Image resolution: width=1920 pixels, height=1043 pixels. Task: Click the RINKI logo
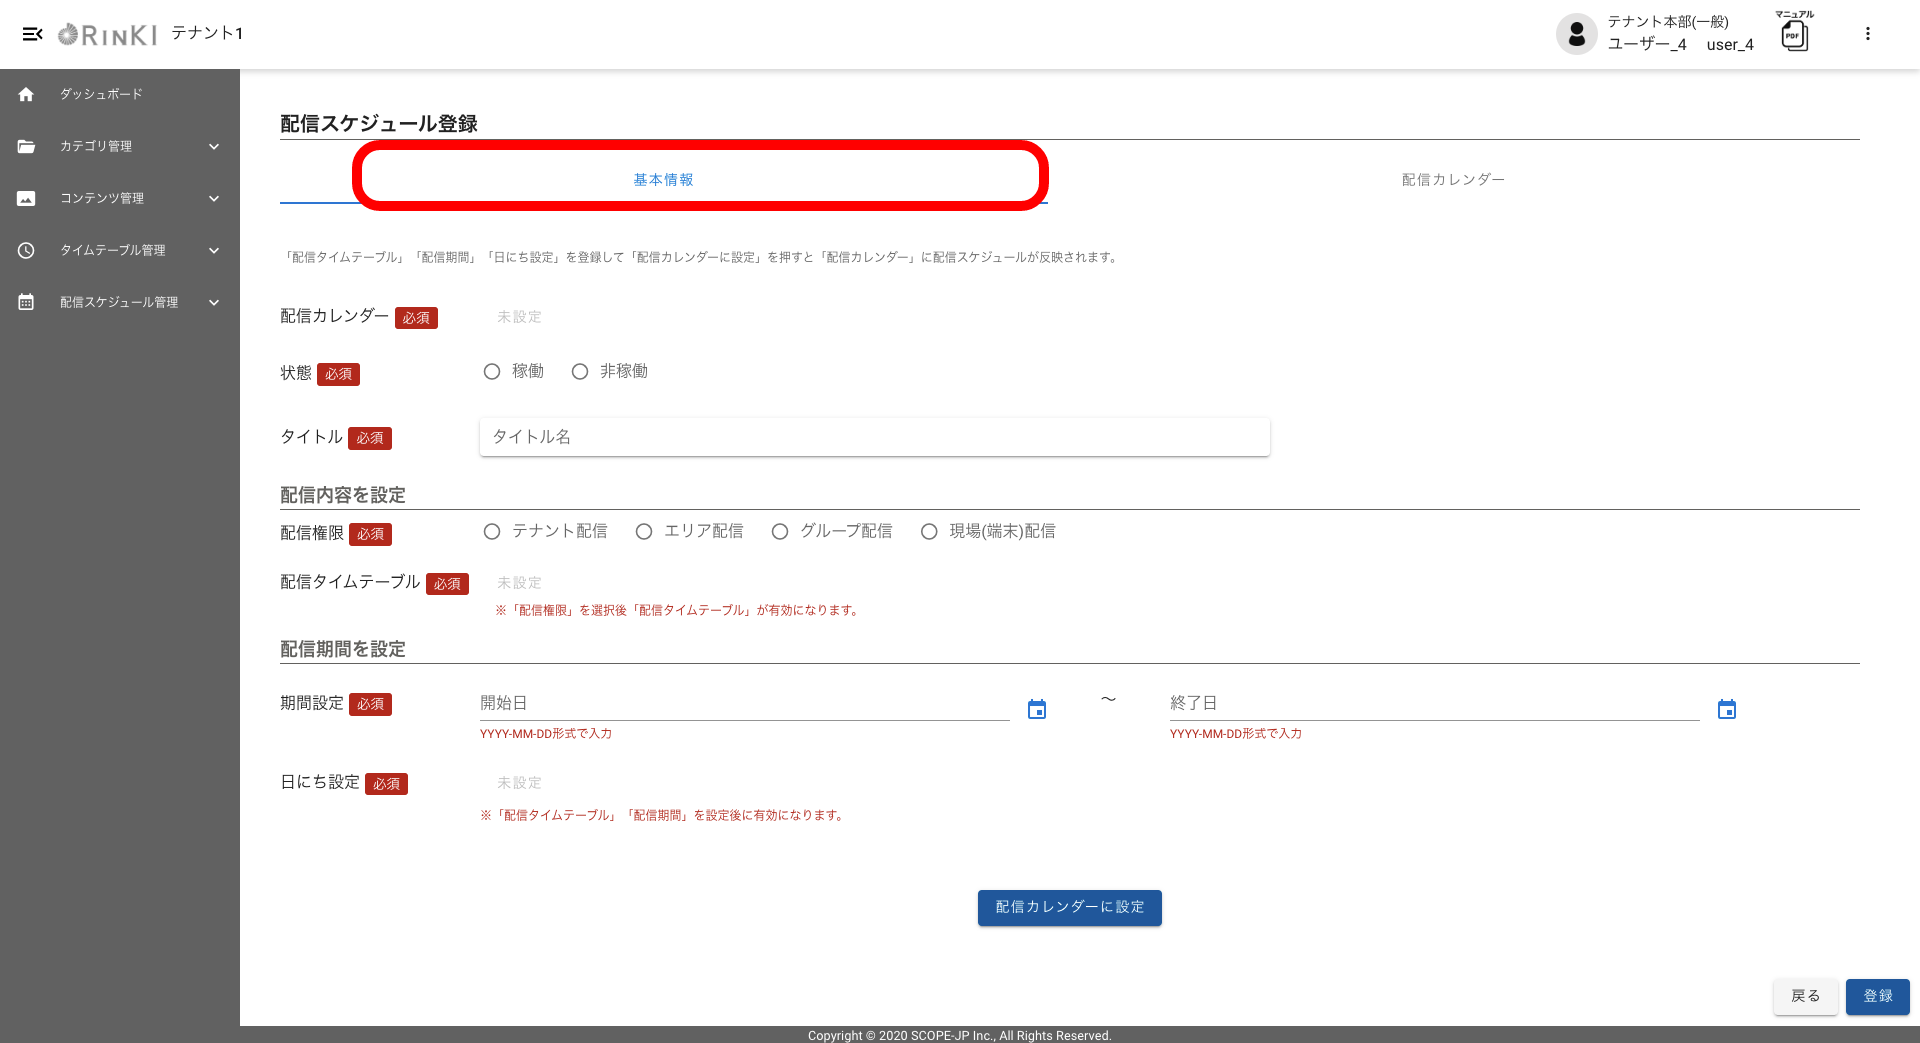pyautogui.click(x=108, y=35)
